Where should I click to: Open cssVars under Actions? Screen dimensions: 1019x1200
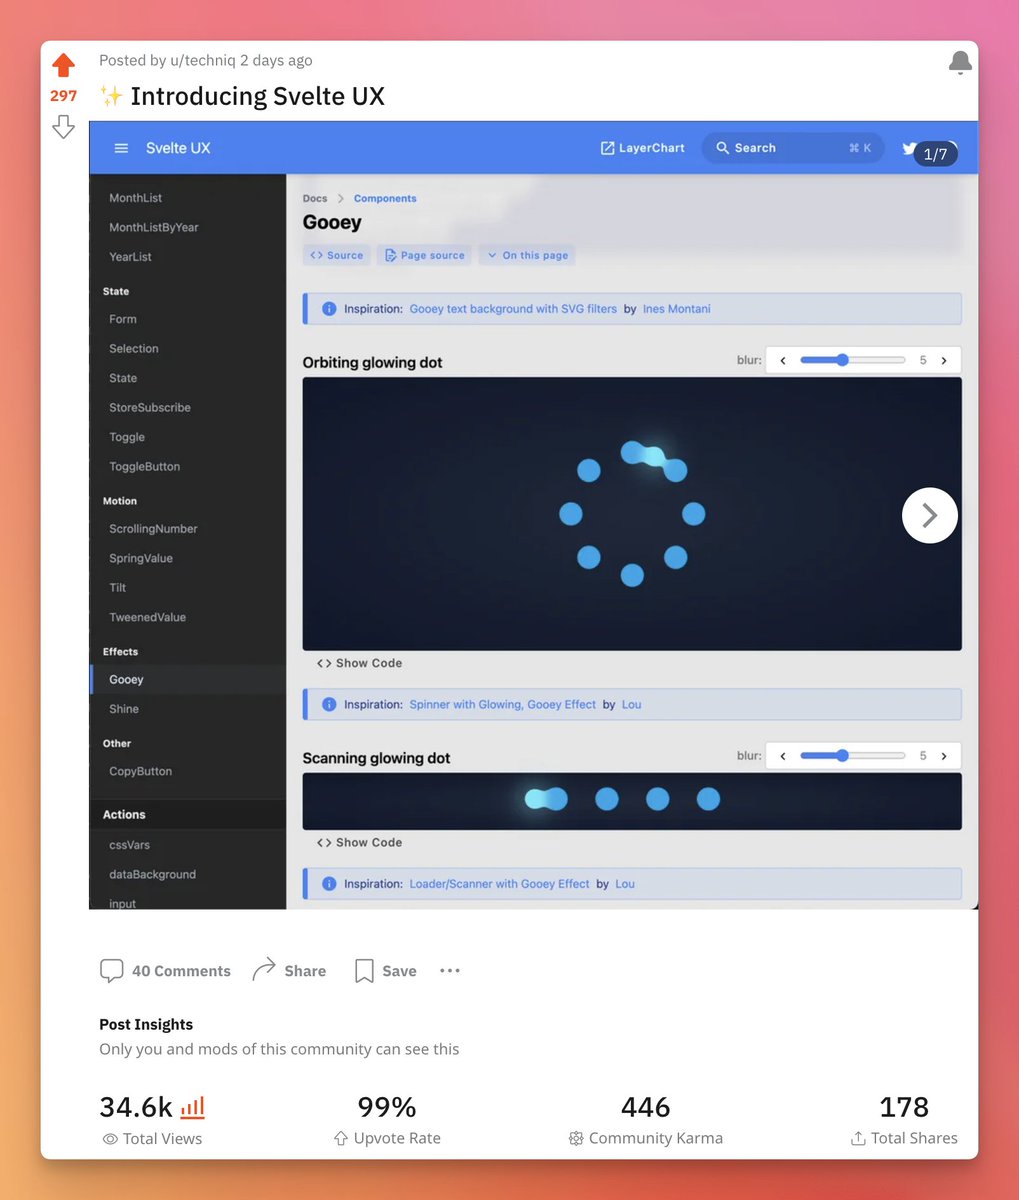click(x=130, y=845)
